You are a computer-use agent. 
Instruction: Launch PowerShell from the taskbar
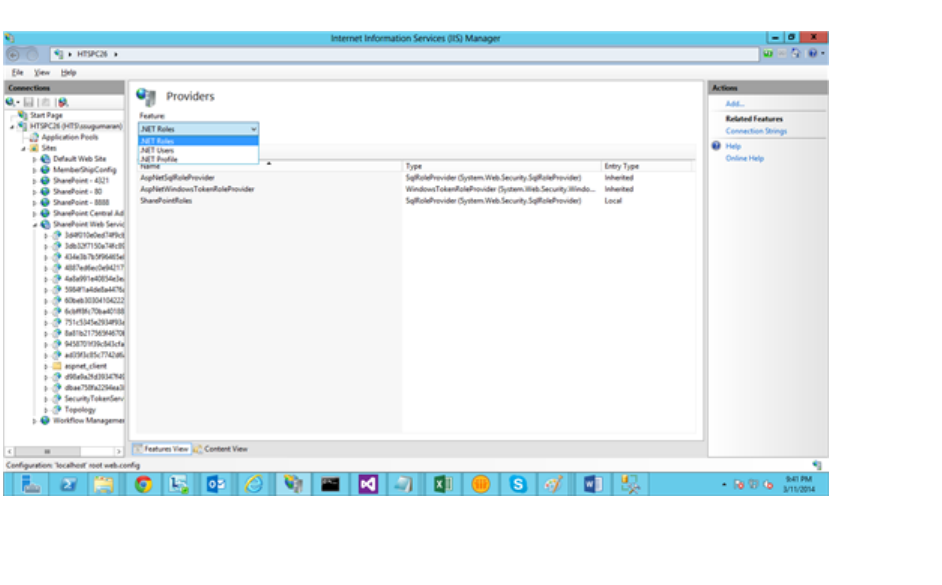[68, 484]
